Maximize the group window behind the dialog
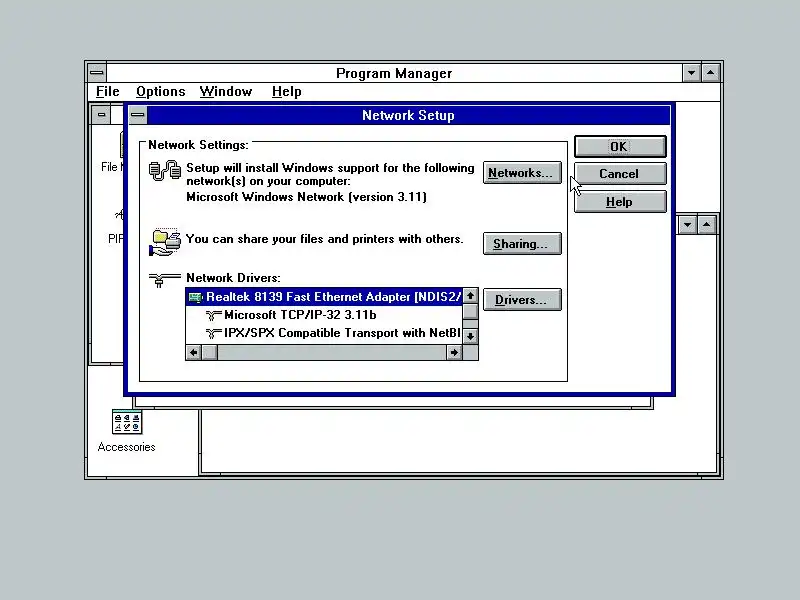 point(707,224)
